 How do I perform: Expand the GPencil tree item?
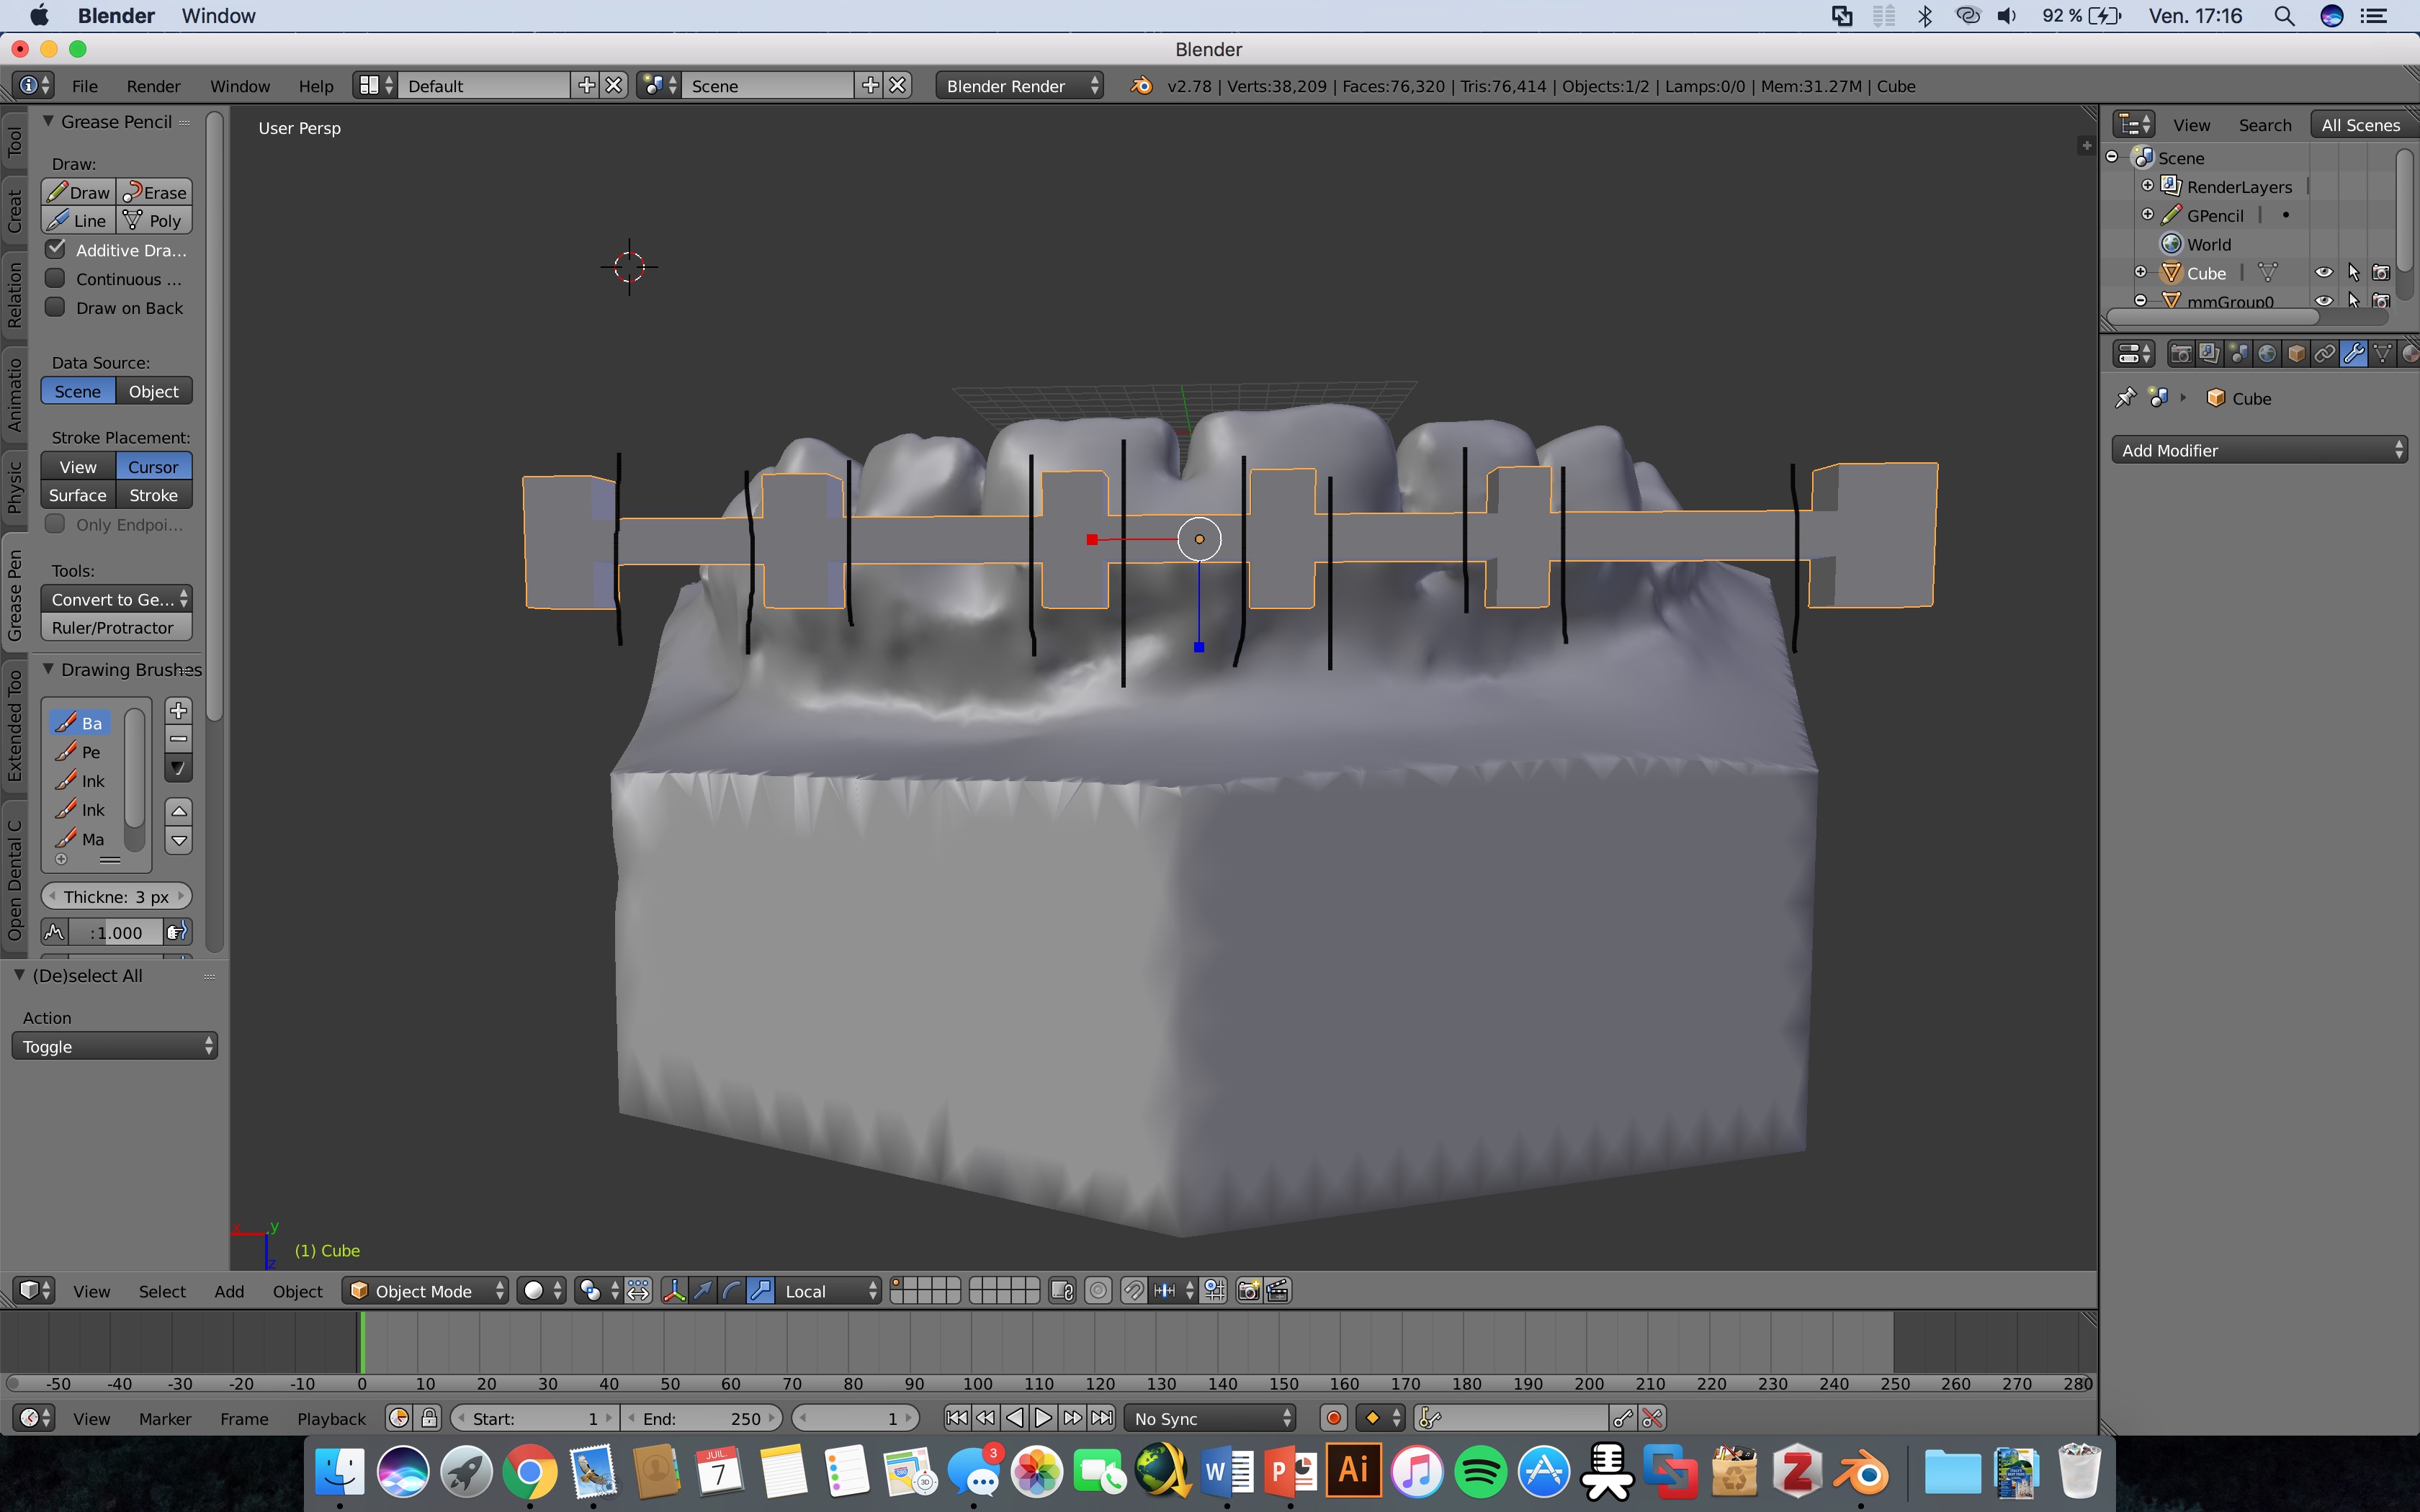pos(2147,215)
